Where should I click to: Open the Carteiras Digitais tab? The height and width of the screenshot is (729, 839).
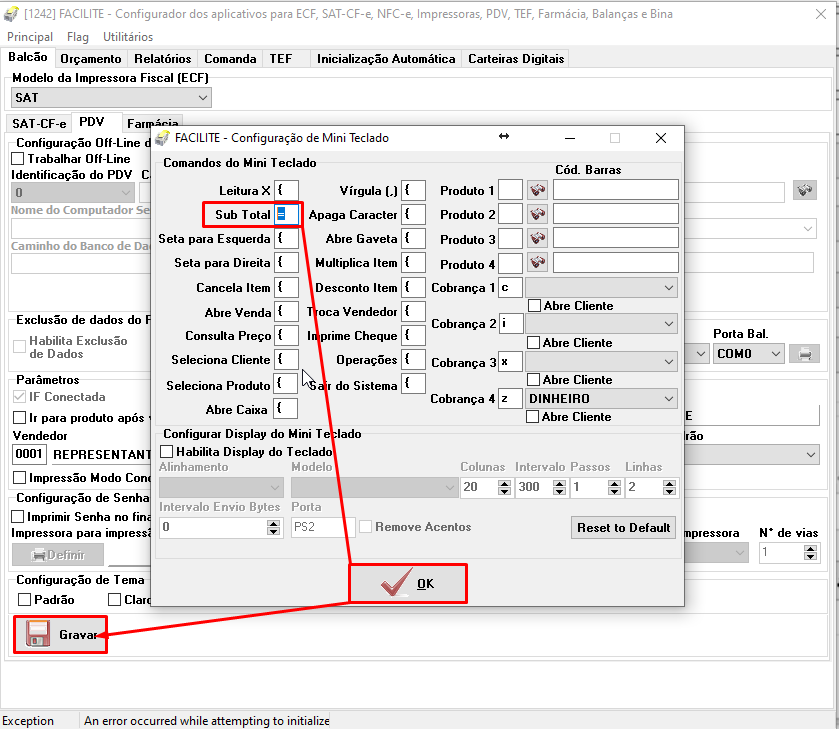click(x=516, y=59)
